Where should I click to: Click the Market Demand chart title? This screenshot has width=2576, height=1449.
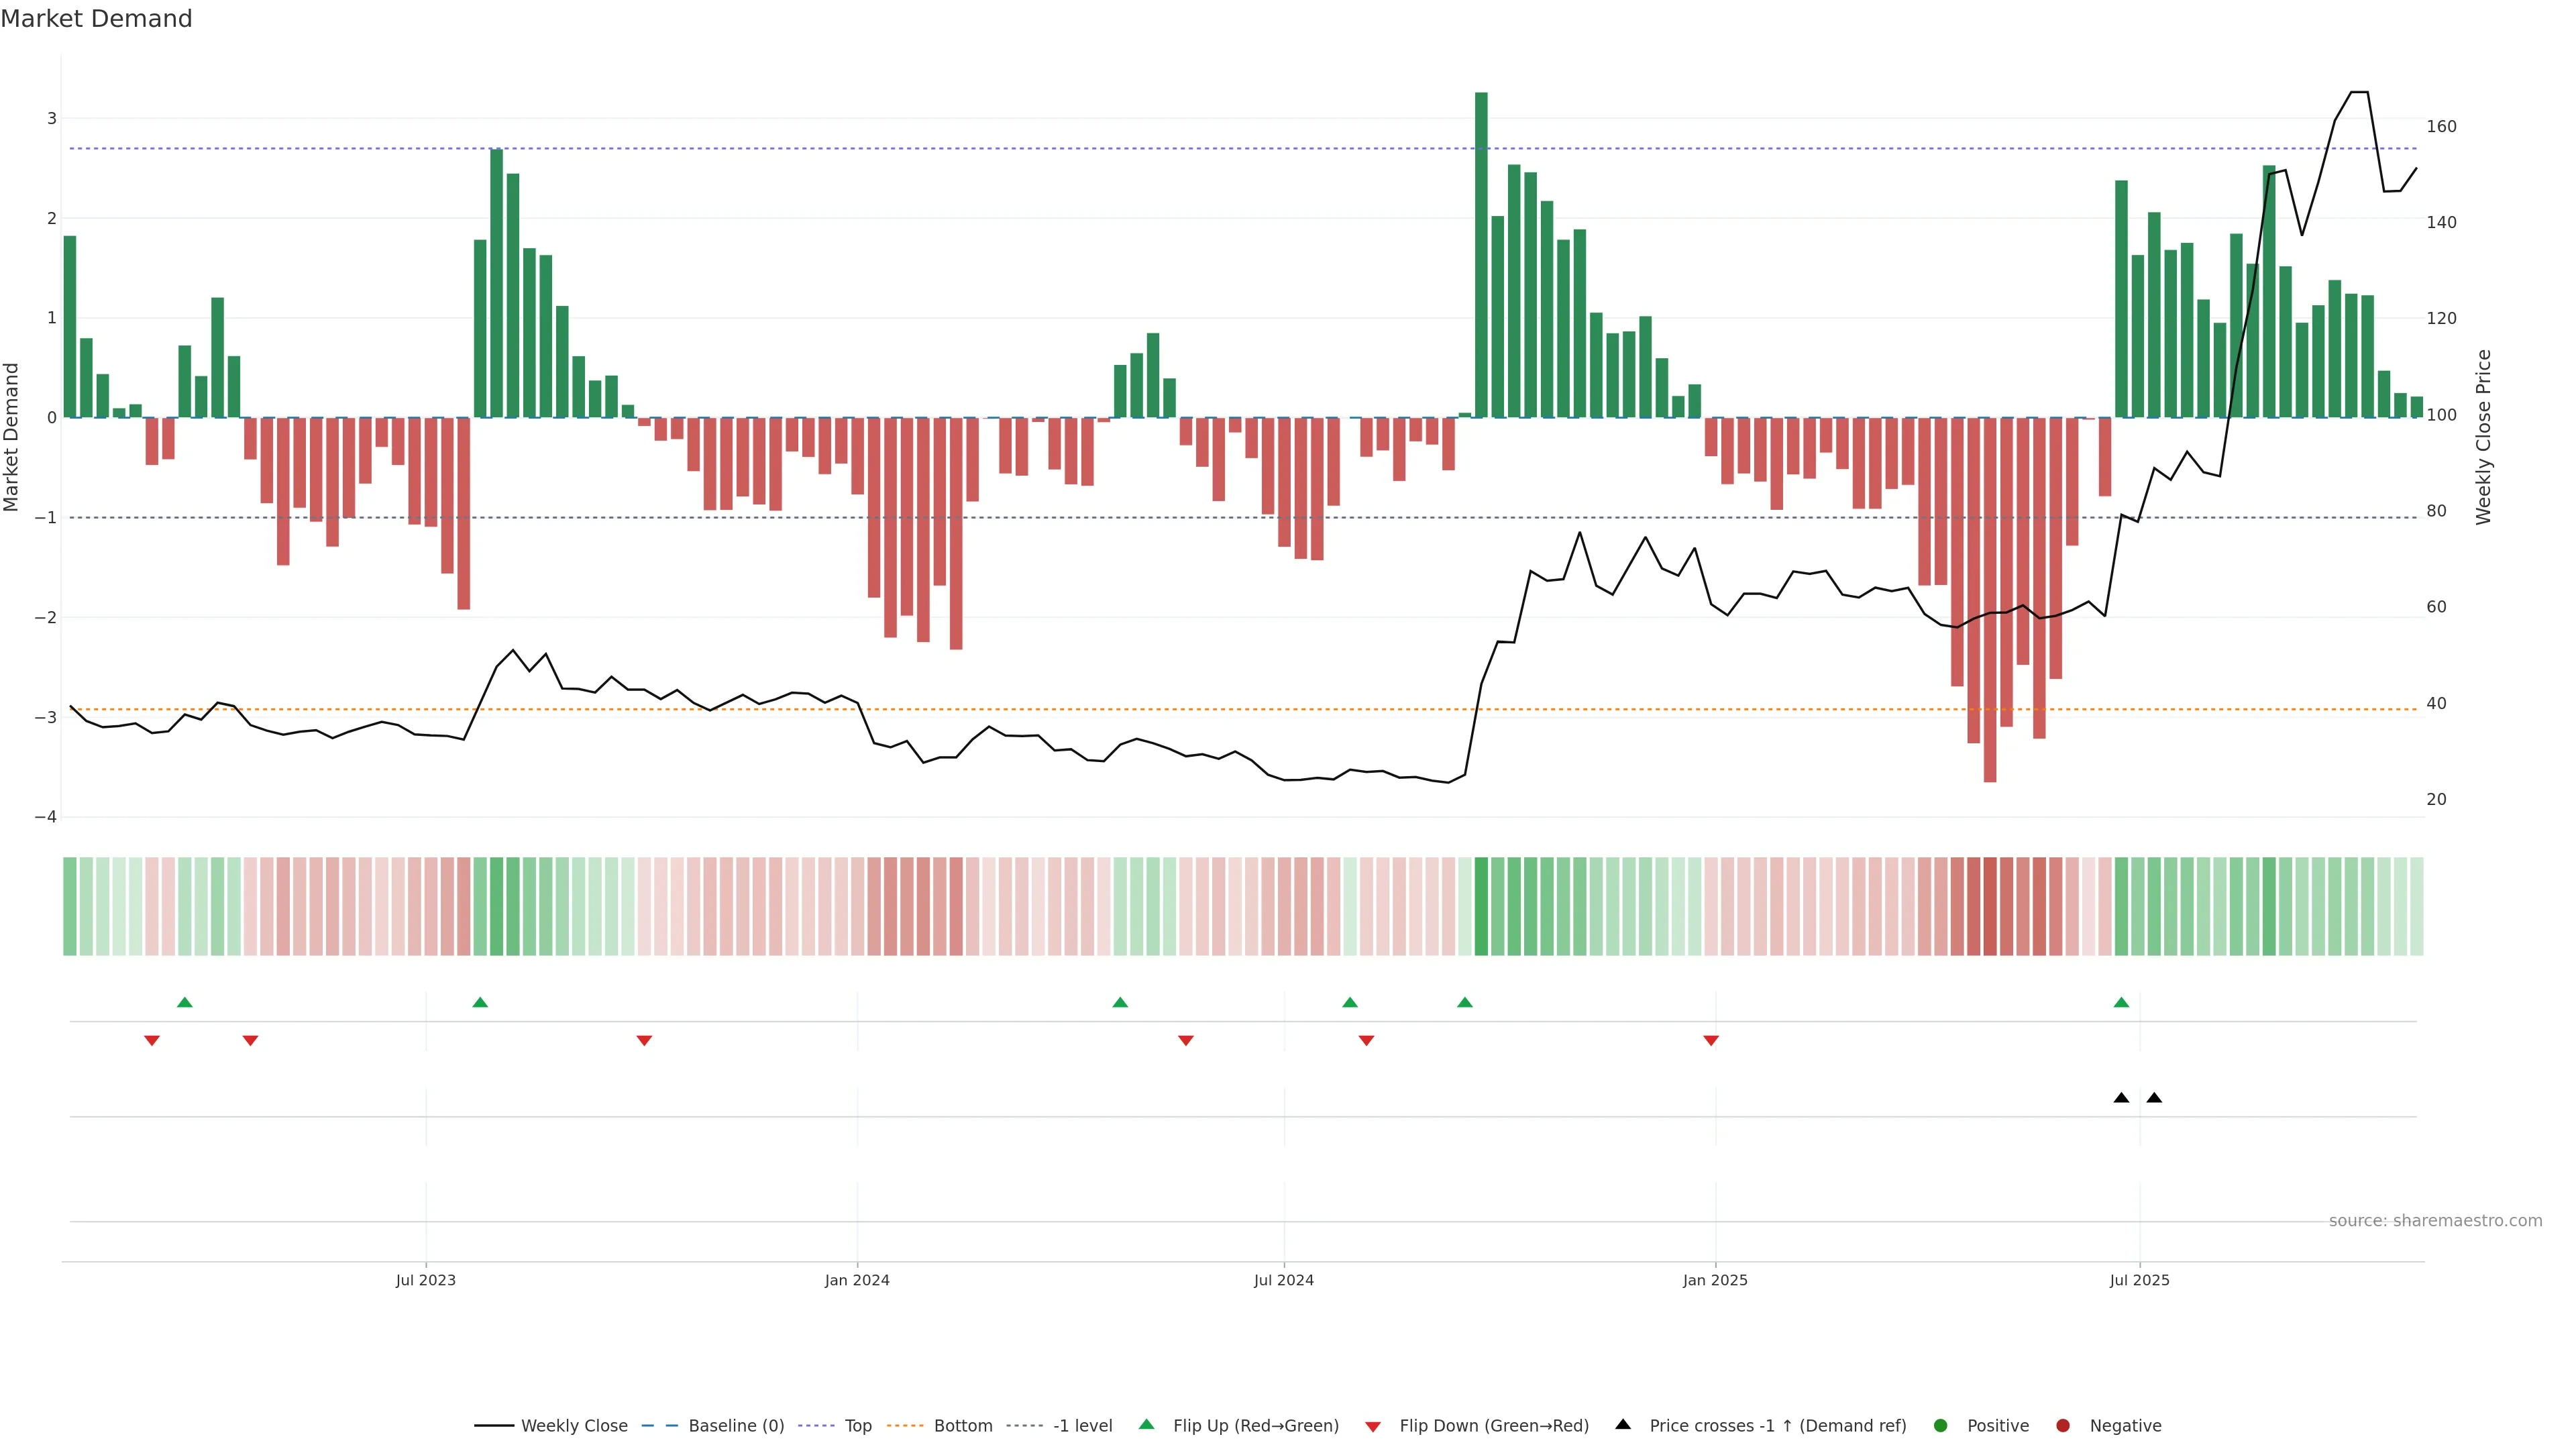pos(97,19)
